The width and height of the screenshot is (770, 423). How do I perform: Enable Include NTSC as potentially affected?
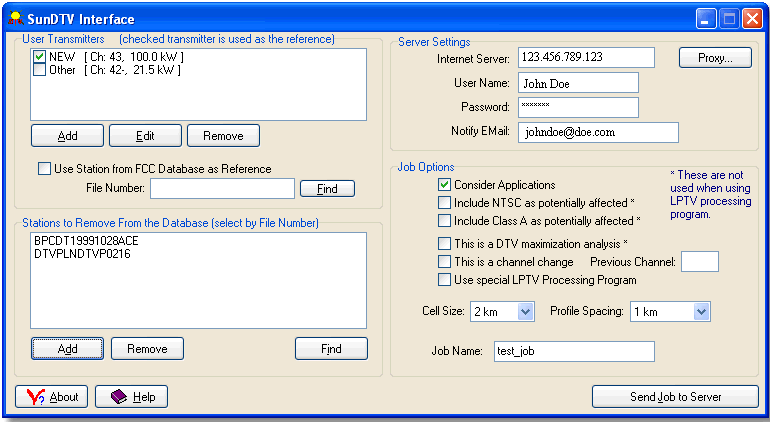point(444,203)
